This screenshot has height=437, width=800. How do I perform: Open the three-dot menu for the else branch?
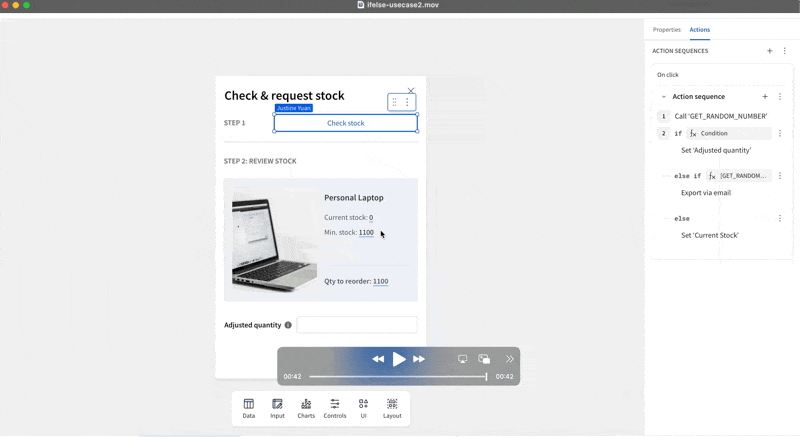click(780, 218)
